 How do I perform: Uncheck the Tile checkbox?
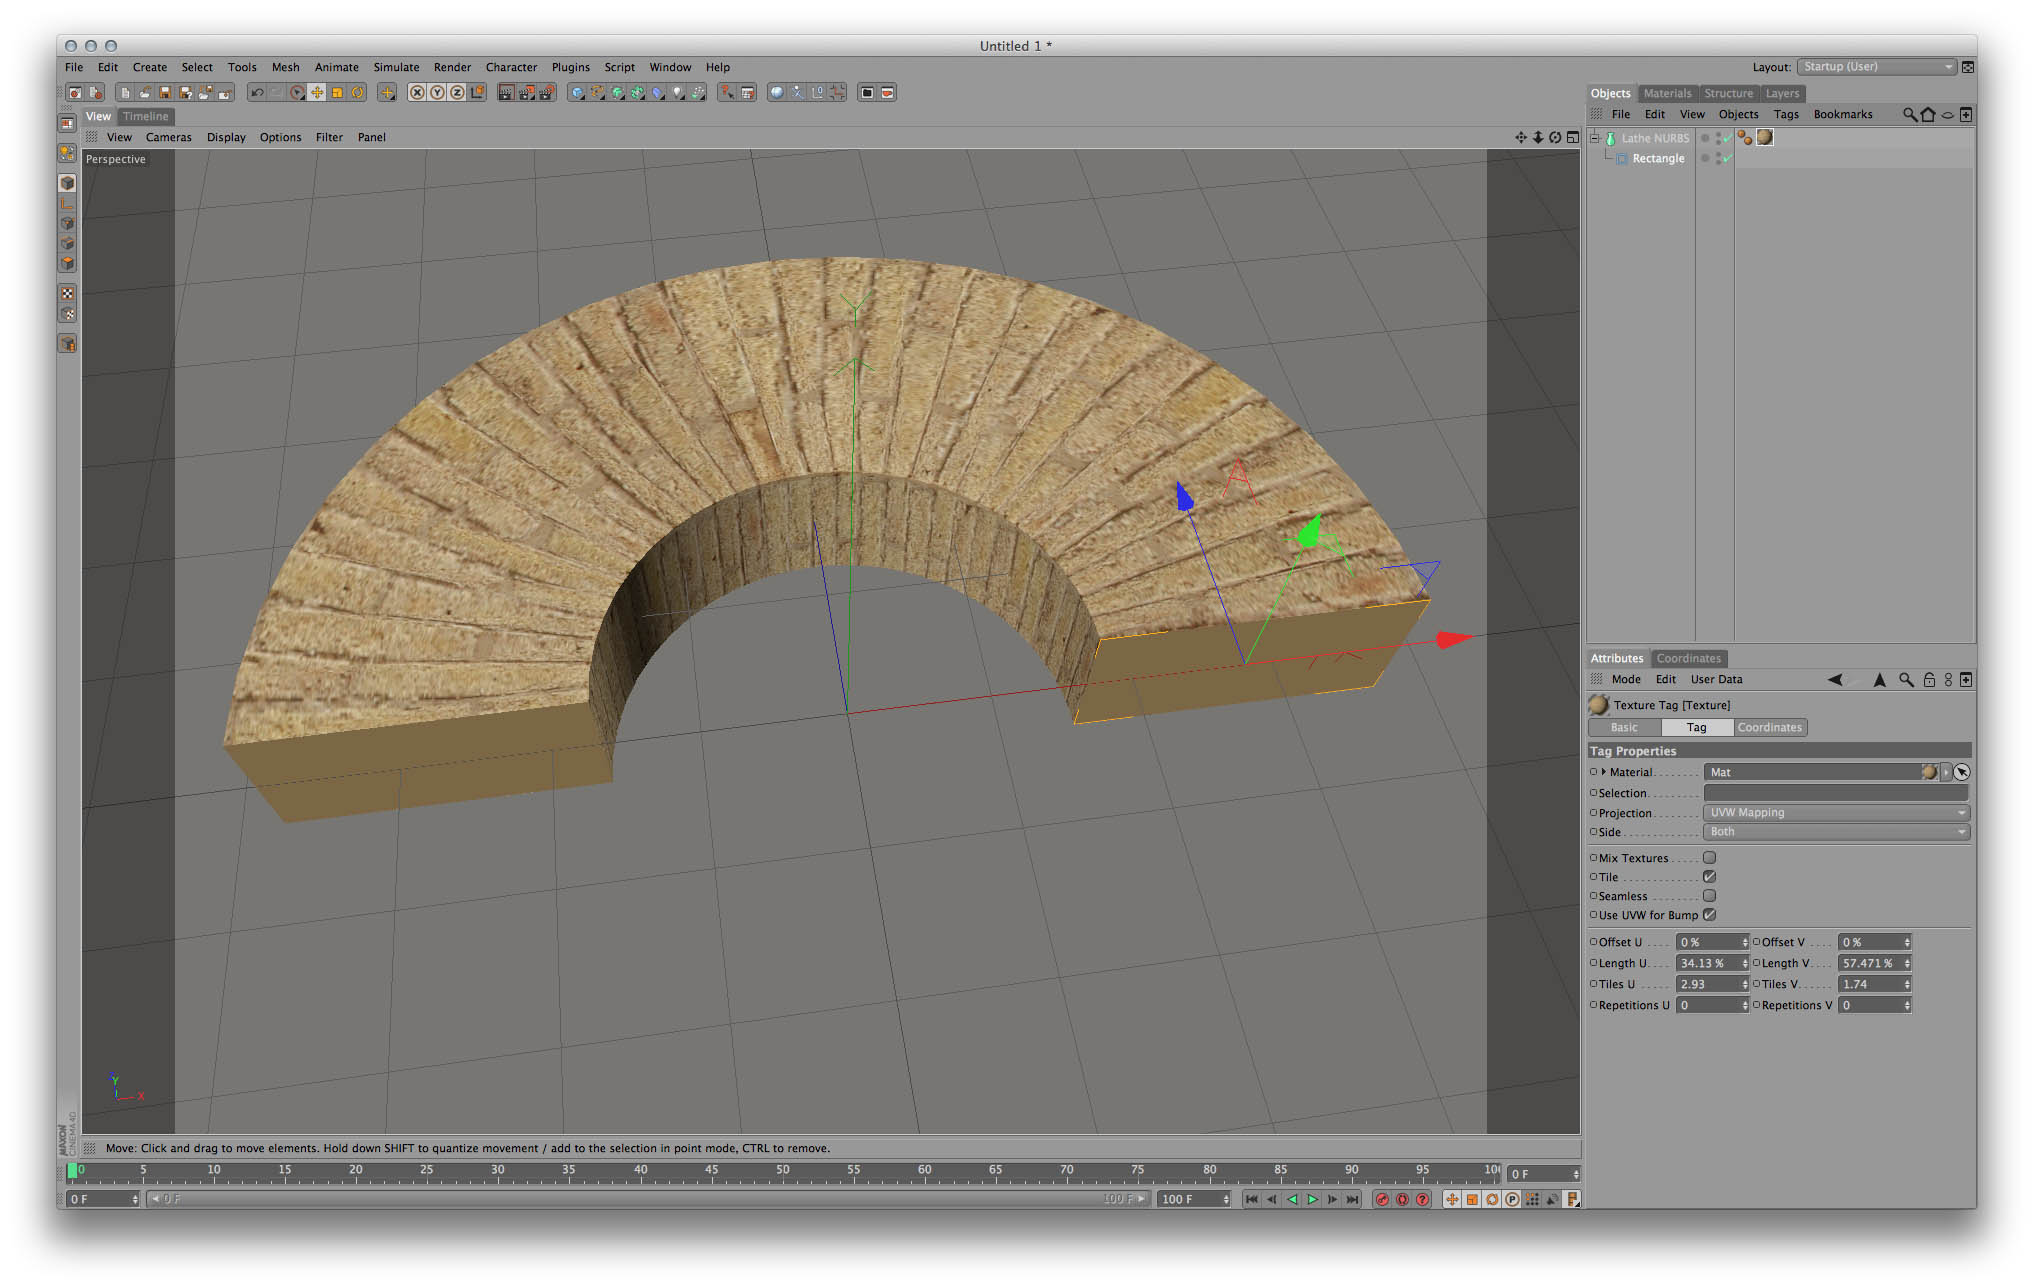click(1709, 877)
